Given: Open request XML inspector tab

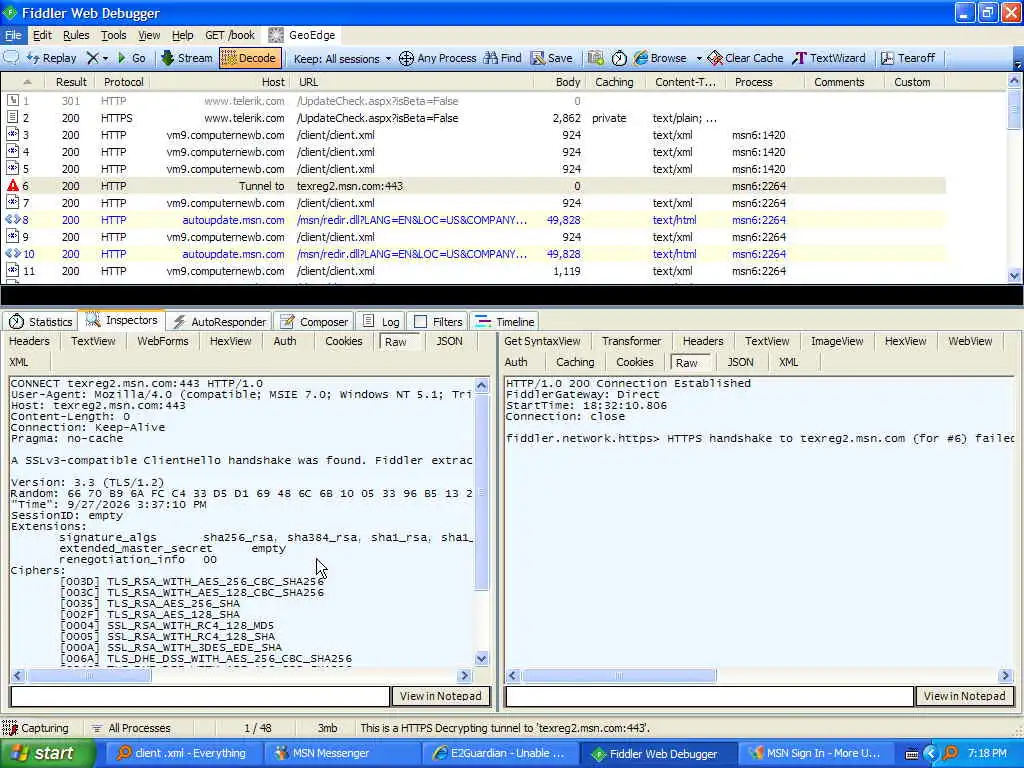Looking at the screenshot, I should pos(19,362).
